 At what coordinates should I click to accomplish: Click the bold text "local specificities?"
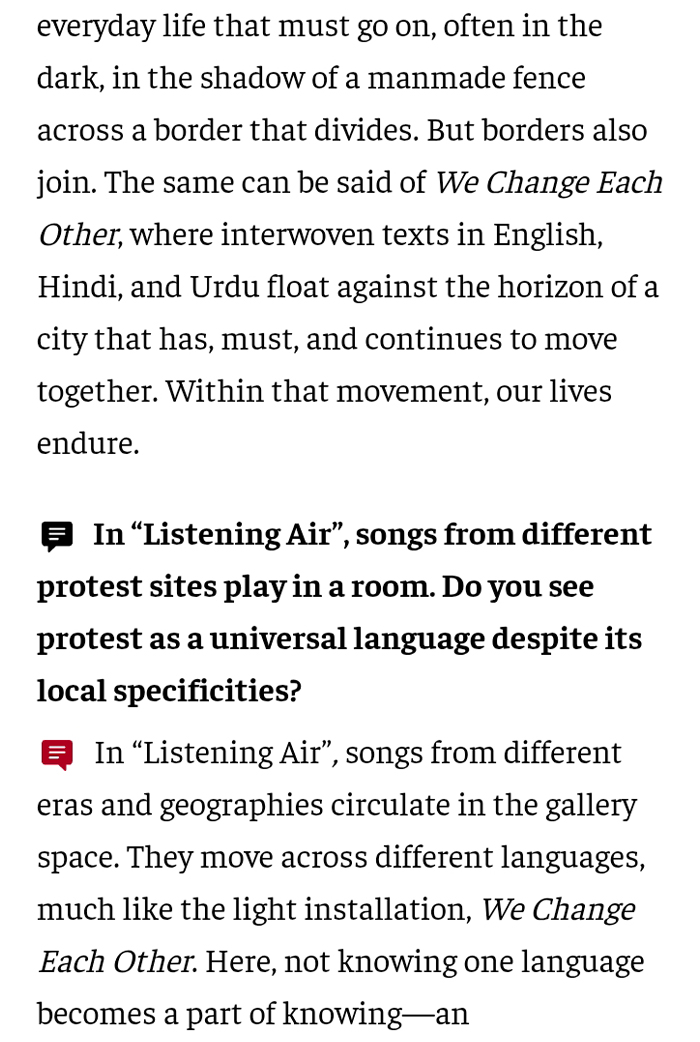tap(169, 691)
